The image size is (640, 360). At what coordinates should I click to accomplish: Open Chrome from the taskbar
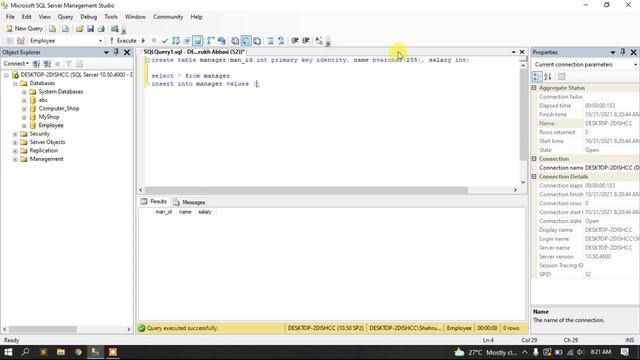[78, 352]
